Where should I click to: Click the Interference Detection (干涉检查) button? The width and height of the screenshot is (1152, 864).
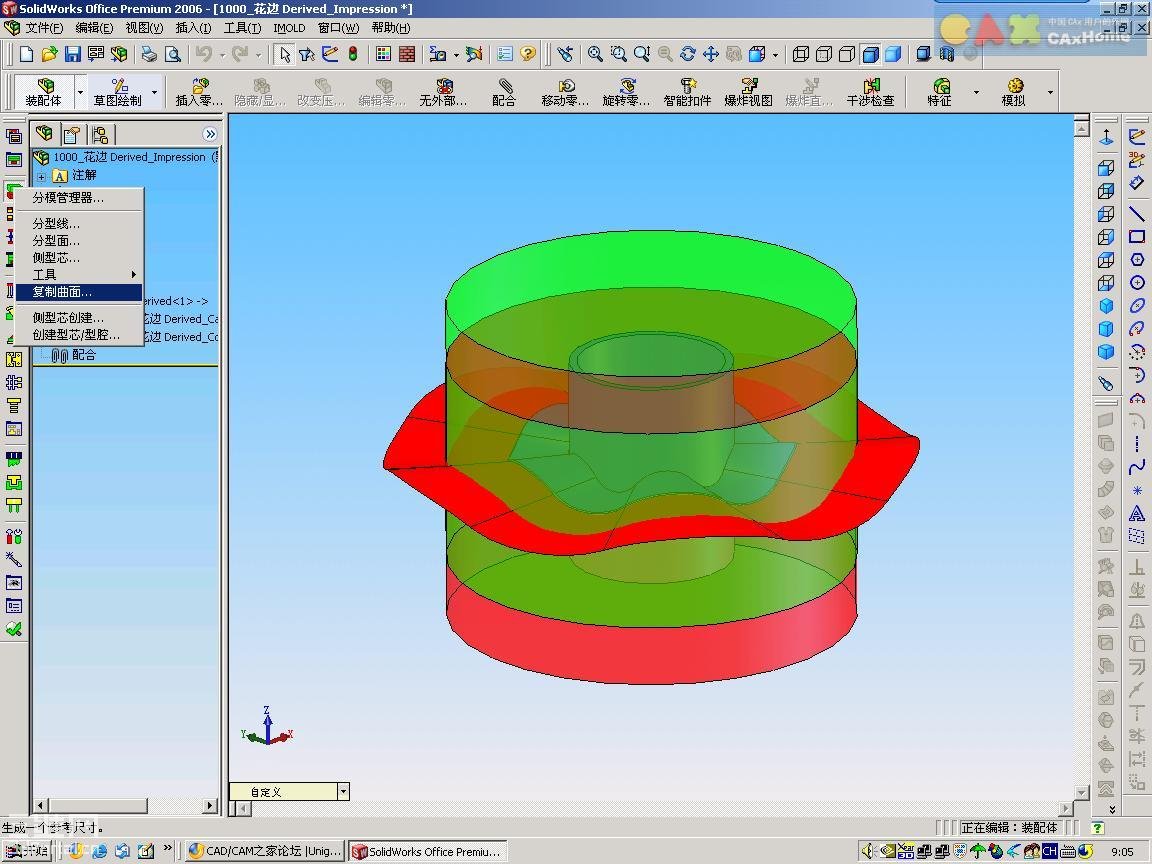870,92
